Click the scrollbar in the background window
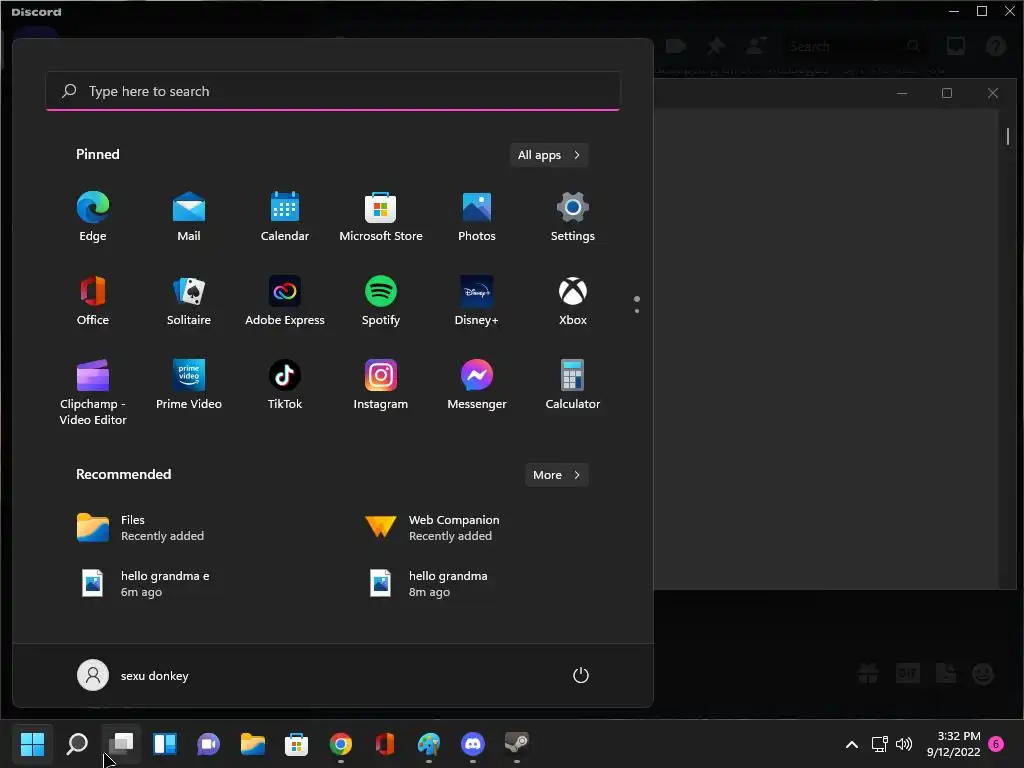 [1008, 136]
